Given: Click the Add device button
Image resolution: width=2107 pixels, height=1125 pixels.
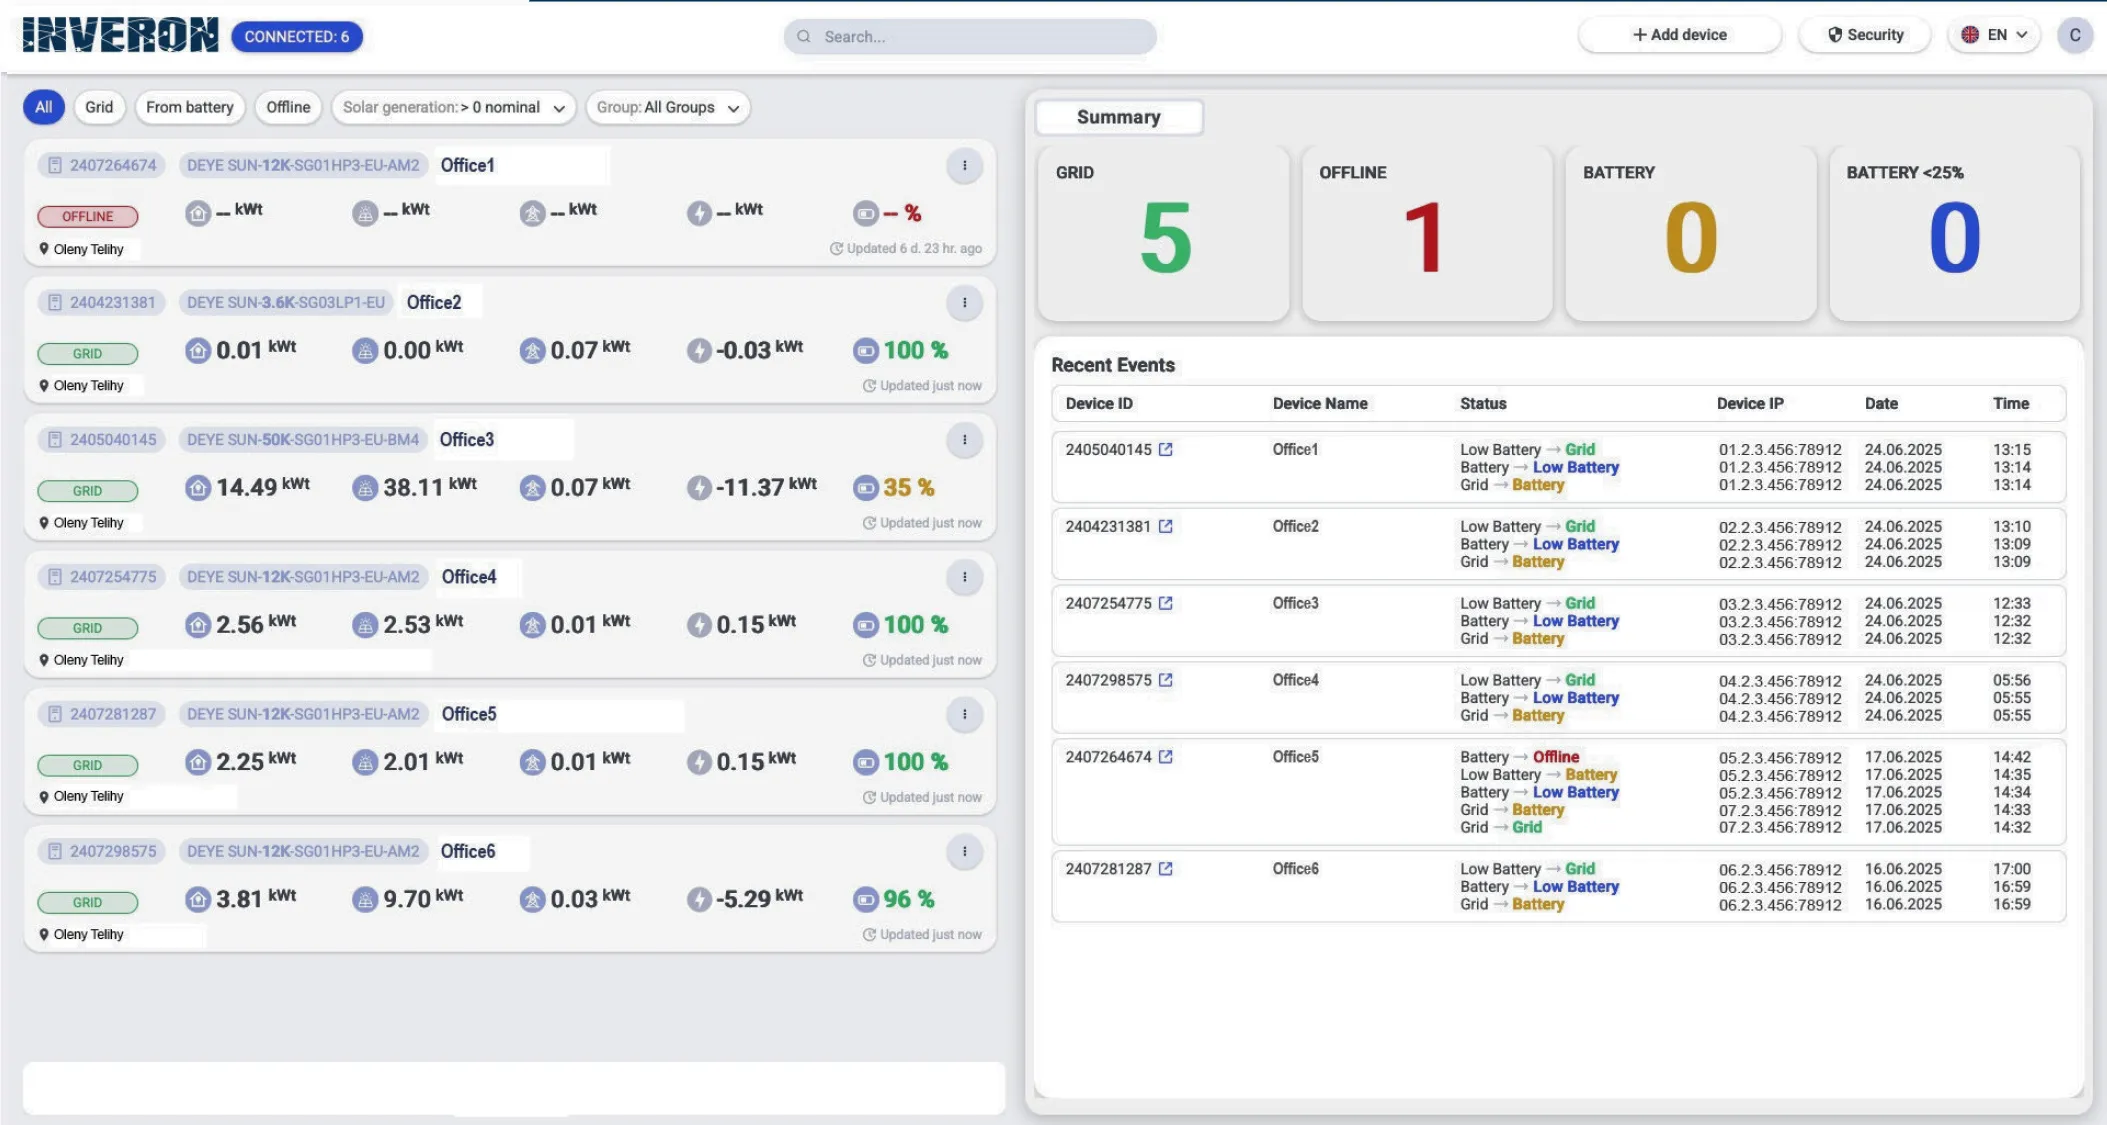Looking at the screenshot, I should 1680,35.
